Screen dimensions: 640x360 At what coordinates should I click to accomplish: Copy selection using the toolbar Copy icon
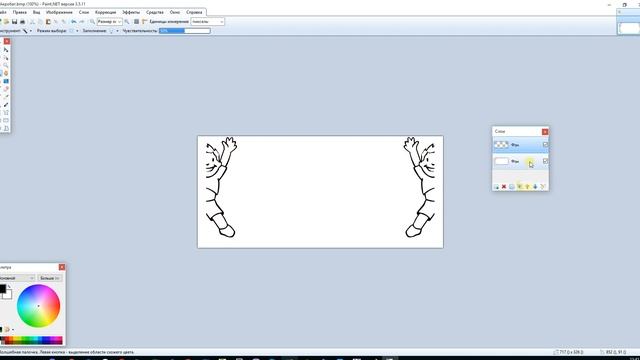point(40,22)
